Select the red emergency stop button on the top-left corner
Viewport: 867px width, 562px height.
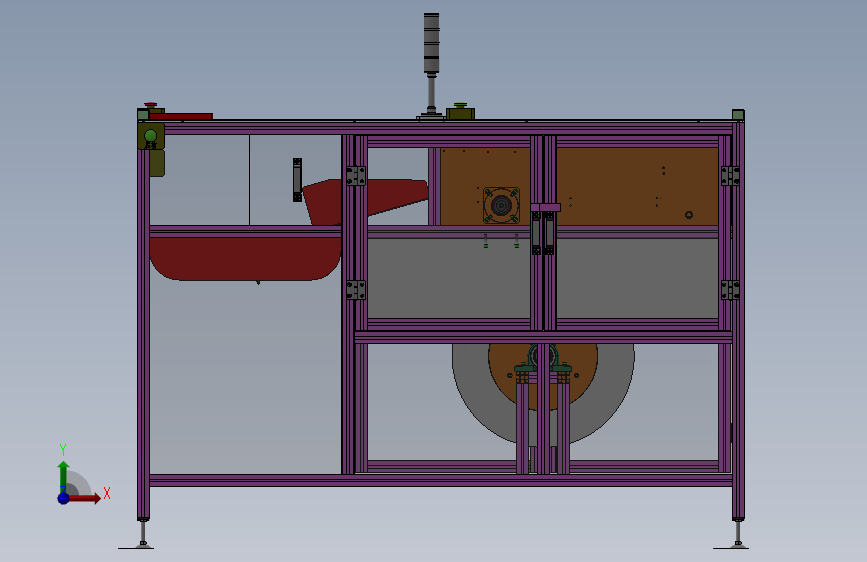click(150, 106)
